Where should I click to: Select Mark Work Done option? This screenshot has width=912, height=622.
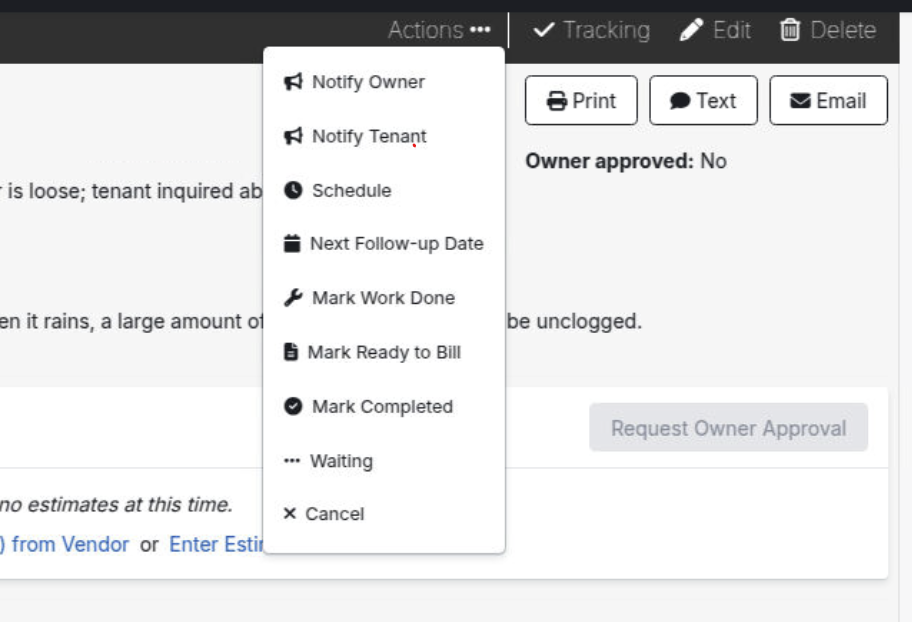(384, 297)
